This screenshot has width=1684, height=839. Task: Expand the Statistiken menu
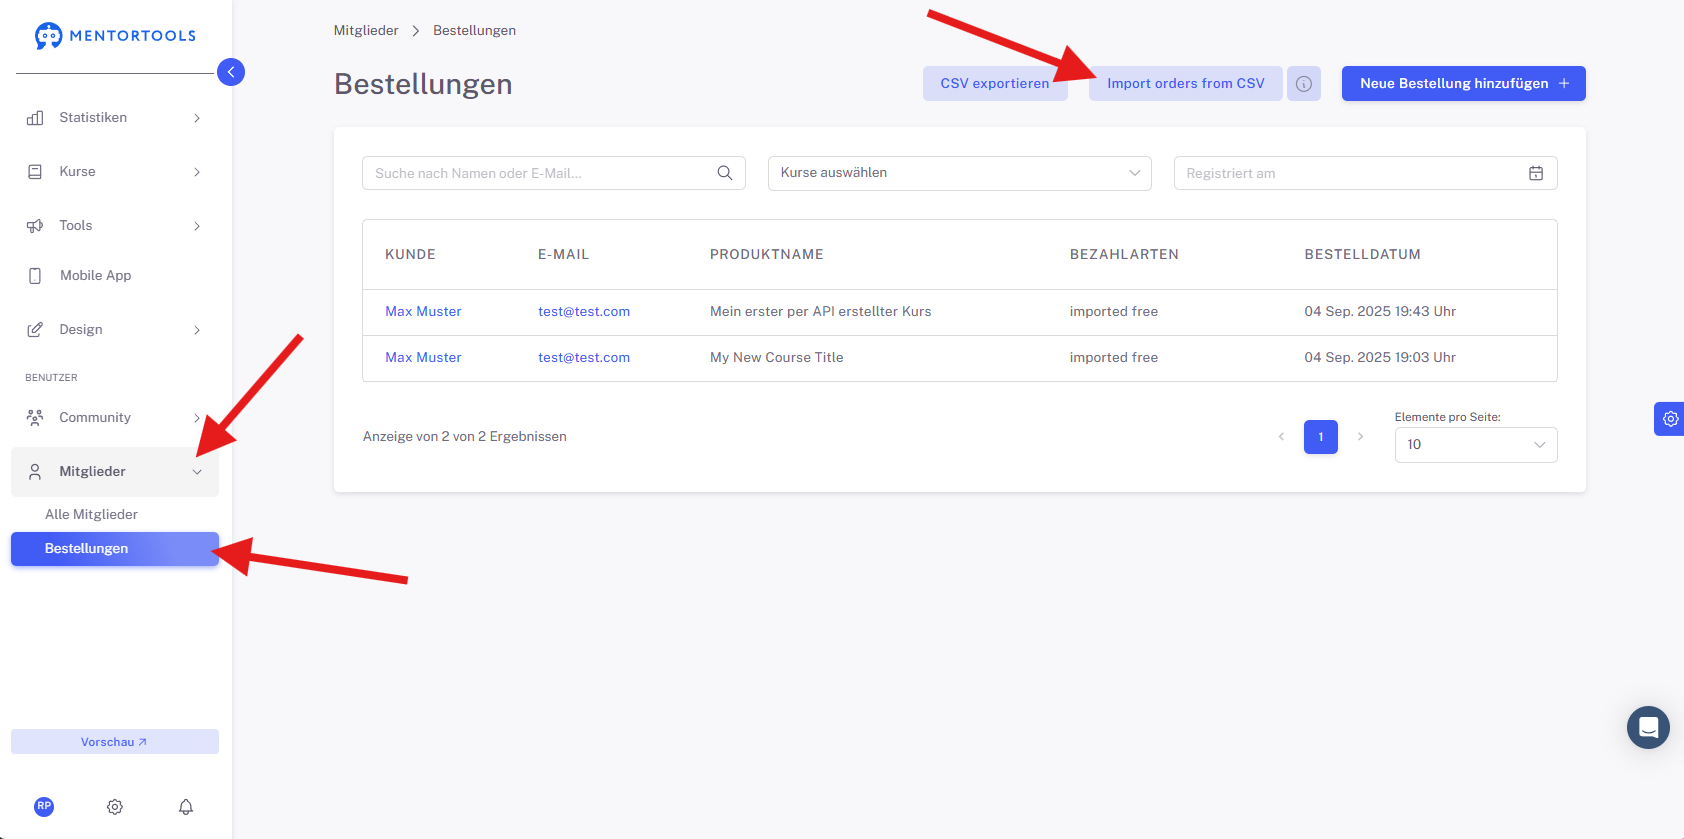click(115, 118)
